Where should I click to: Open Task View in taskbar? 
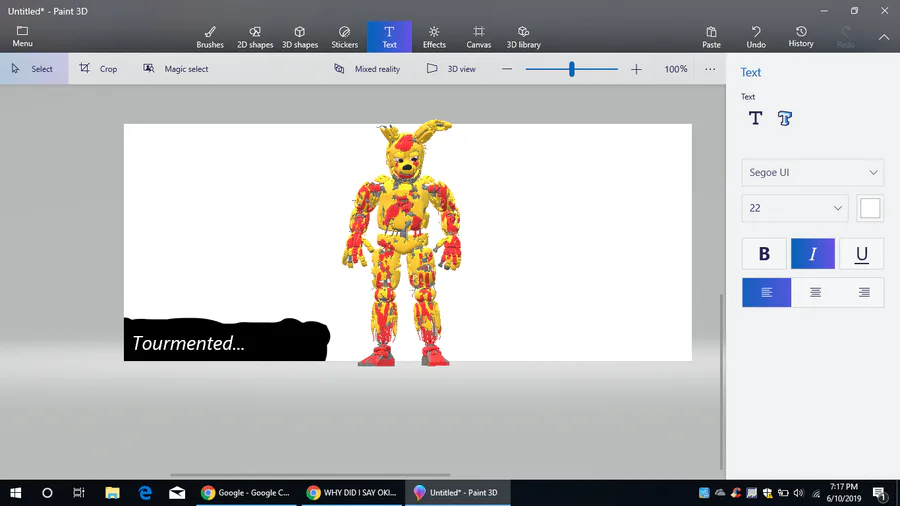point(79,493)
